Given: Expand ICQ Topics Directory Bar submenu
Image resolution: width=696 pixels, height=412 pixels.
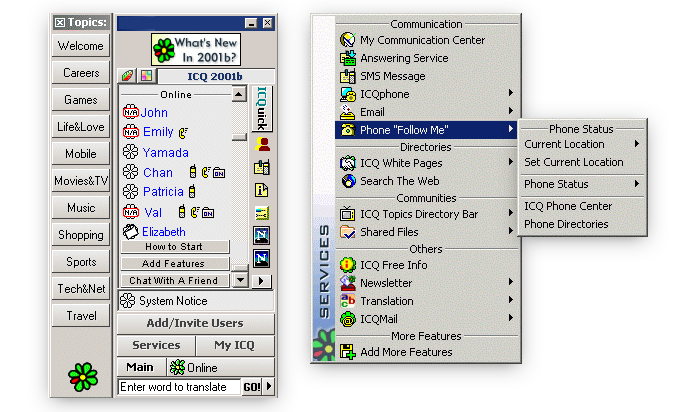Looking at the screenshot, I should coord(427,214).
